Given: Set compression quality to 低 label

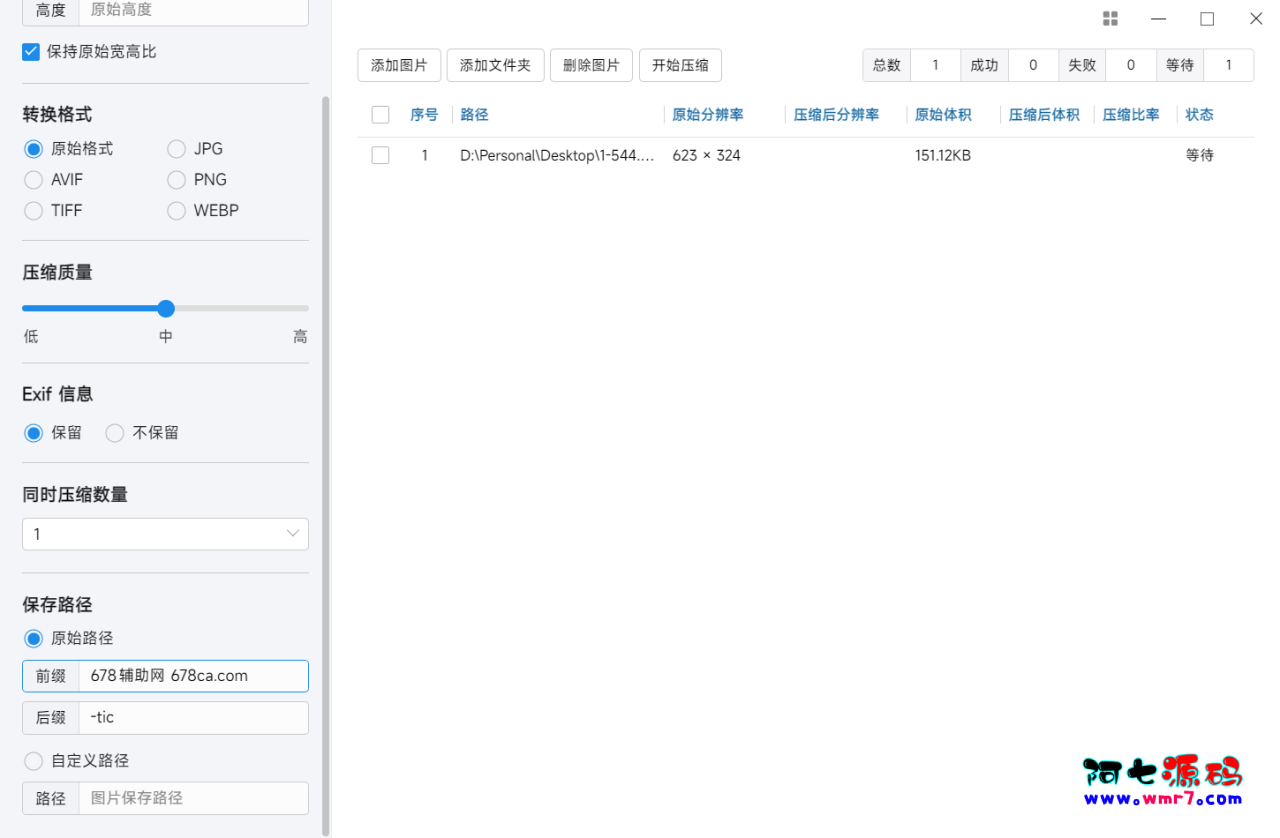Looking at the screenshot, I should 31,337.
